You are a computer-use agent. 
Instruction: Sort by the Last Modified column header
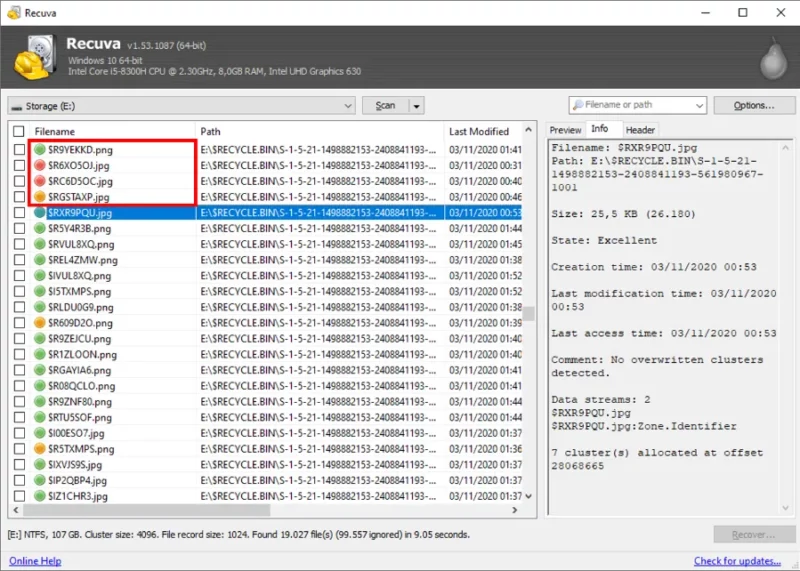click(x=483, y=132)
